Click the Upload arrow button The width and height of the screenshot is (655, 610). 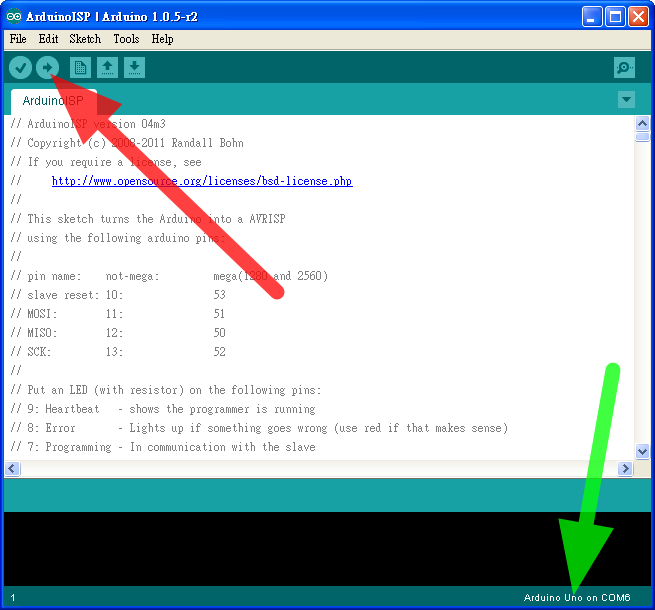47,67
